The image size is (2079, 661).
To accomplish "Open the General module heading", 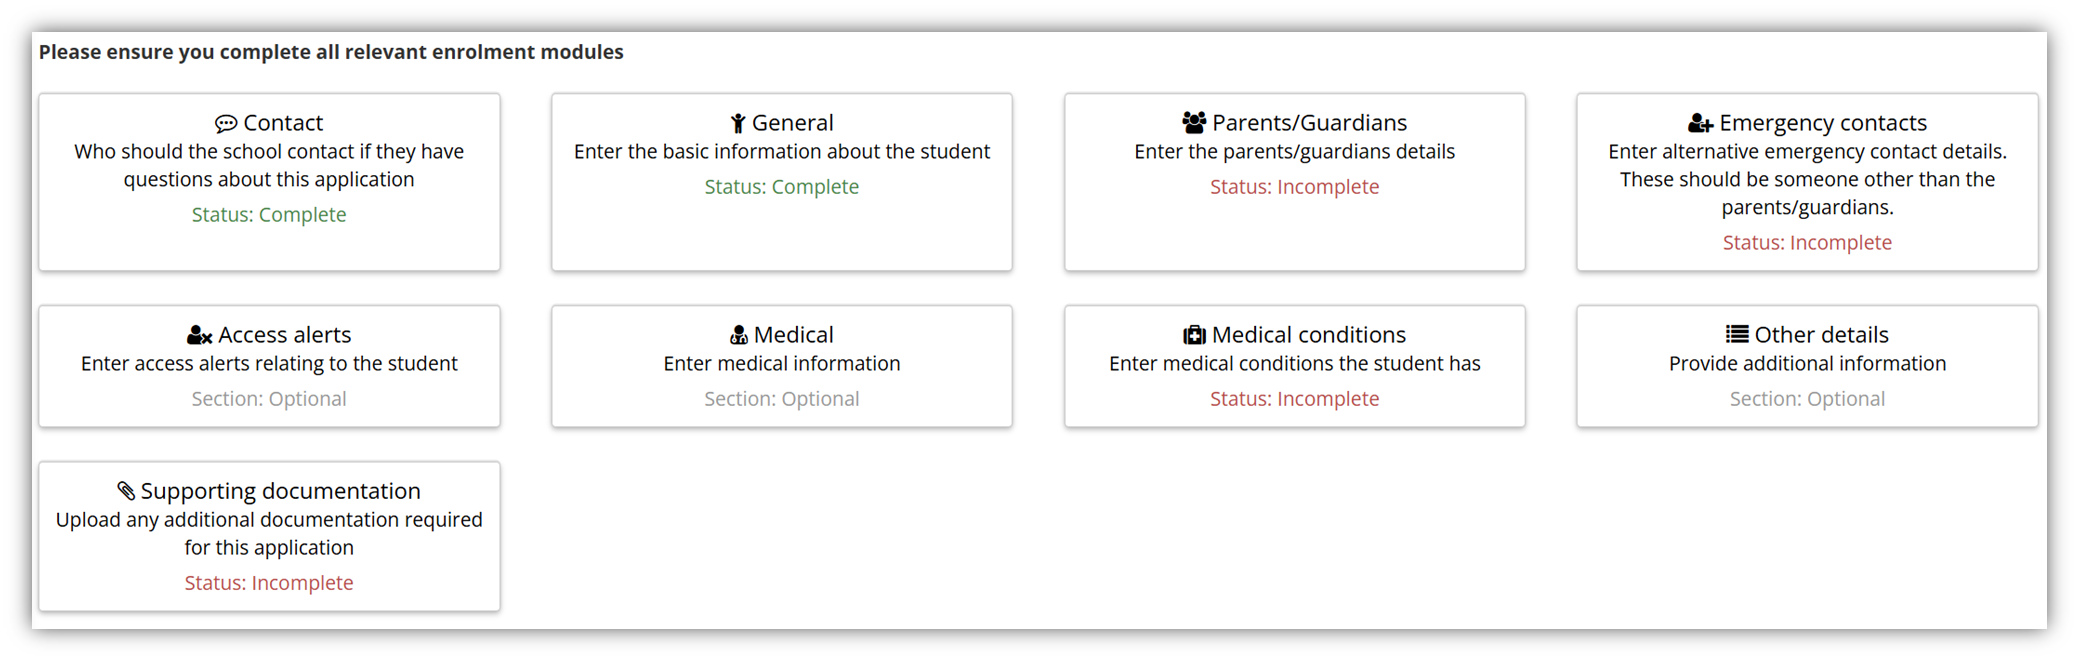I will click(792, 123).
